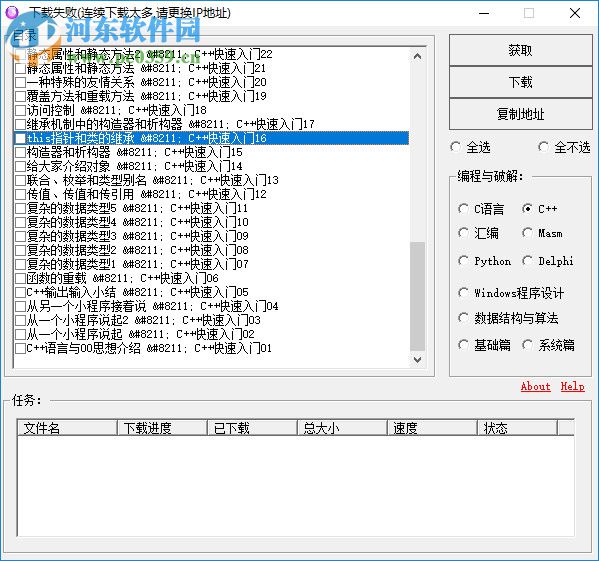Image resolution: width=599 pixels, height=561 pixels.
Task: Click the list scrollbar thumb
Action: pyautogui.click(x=417, y=296)
